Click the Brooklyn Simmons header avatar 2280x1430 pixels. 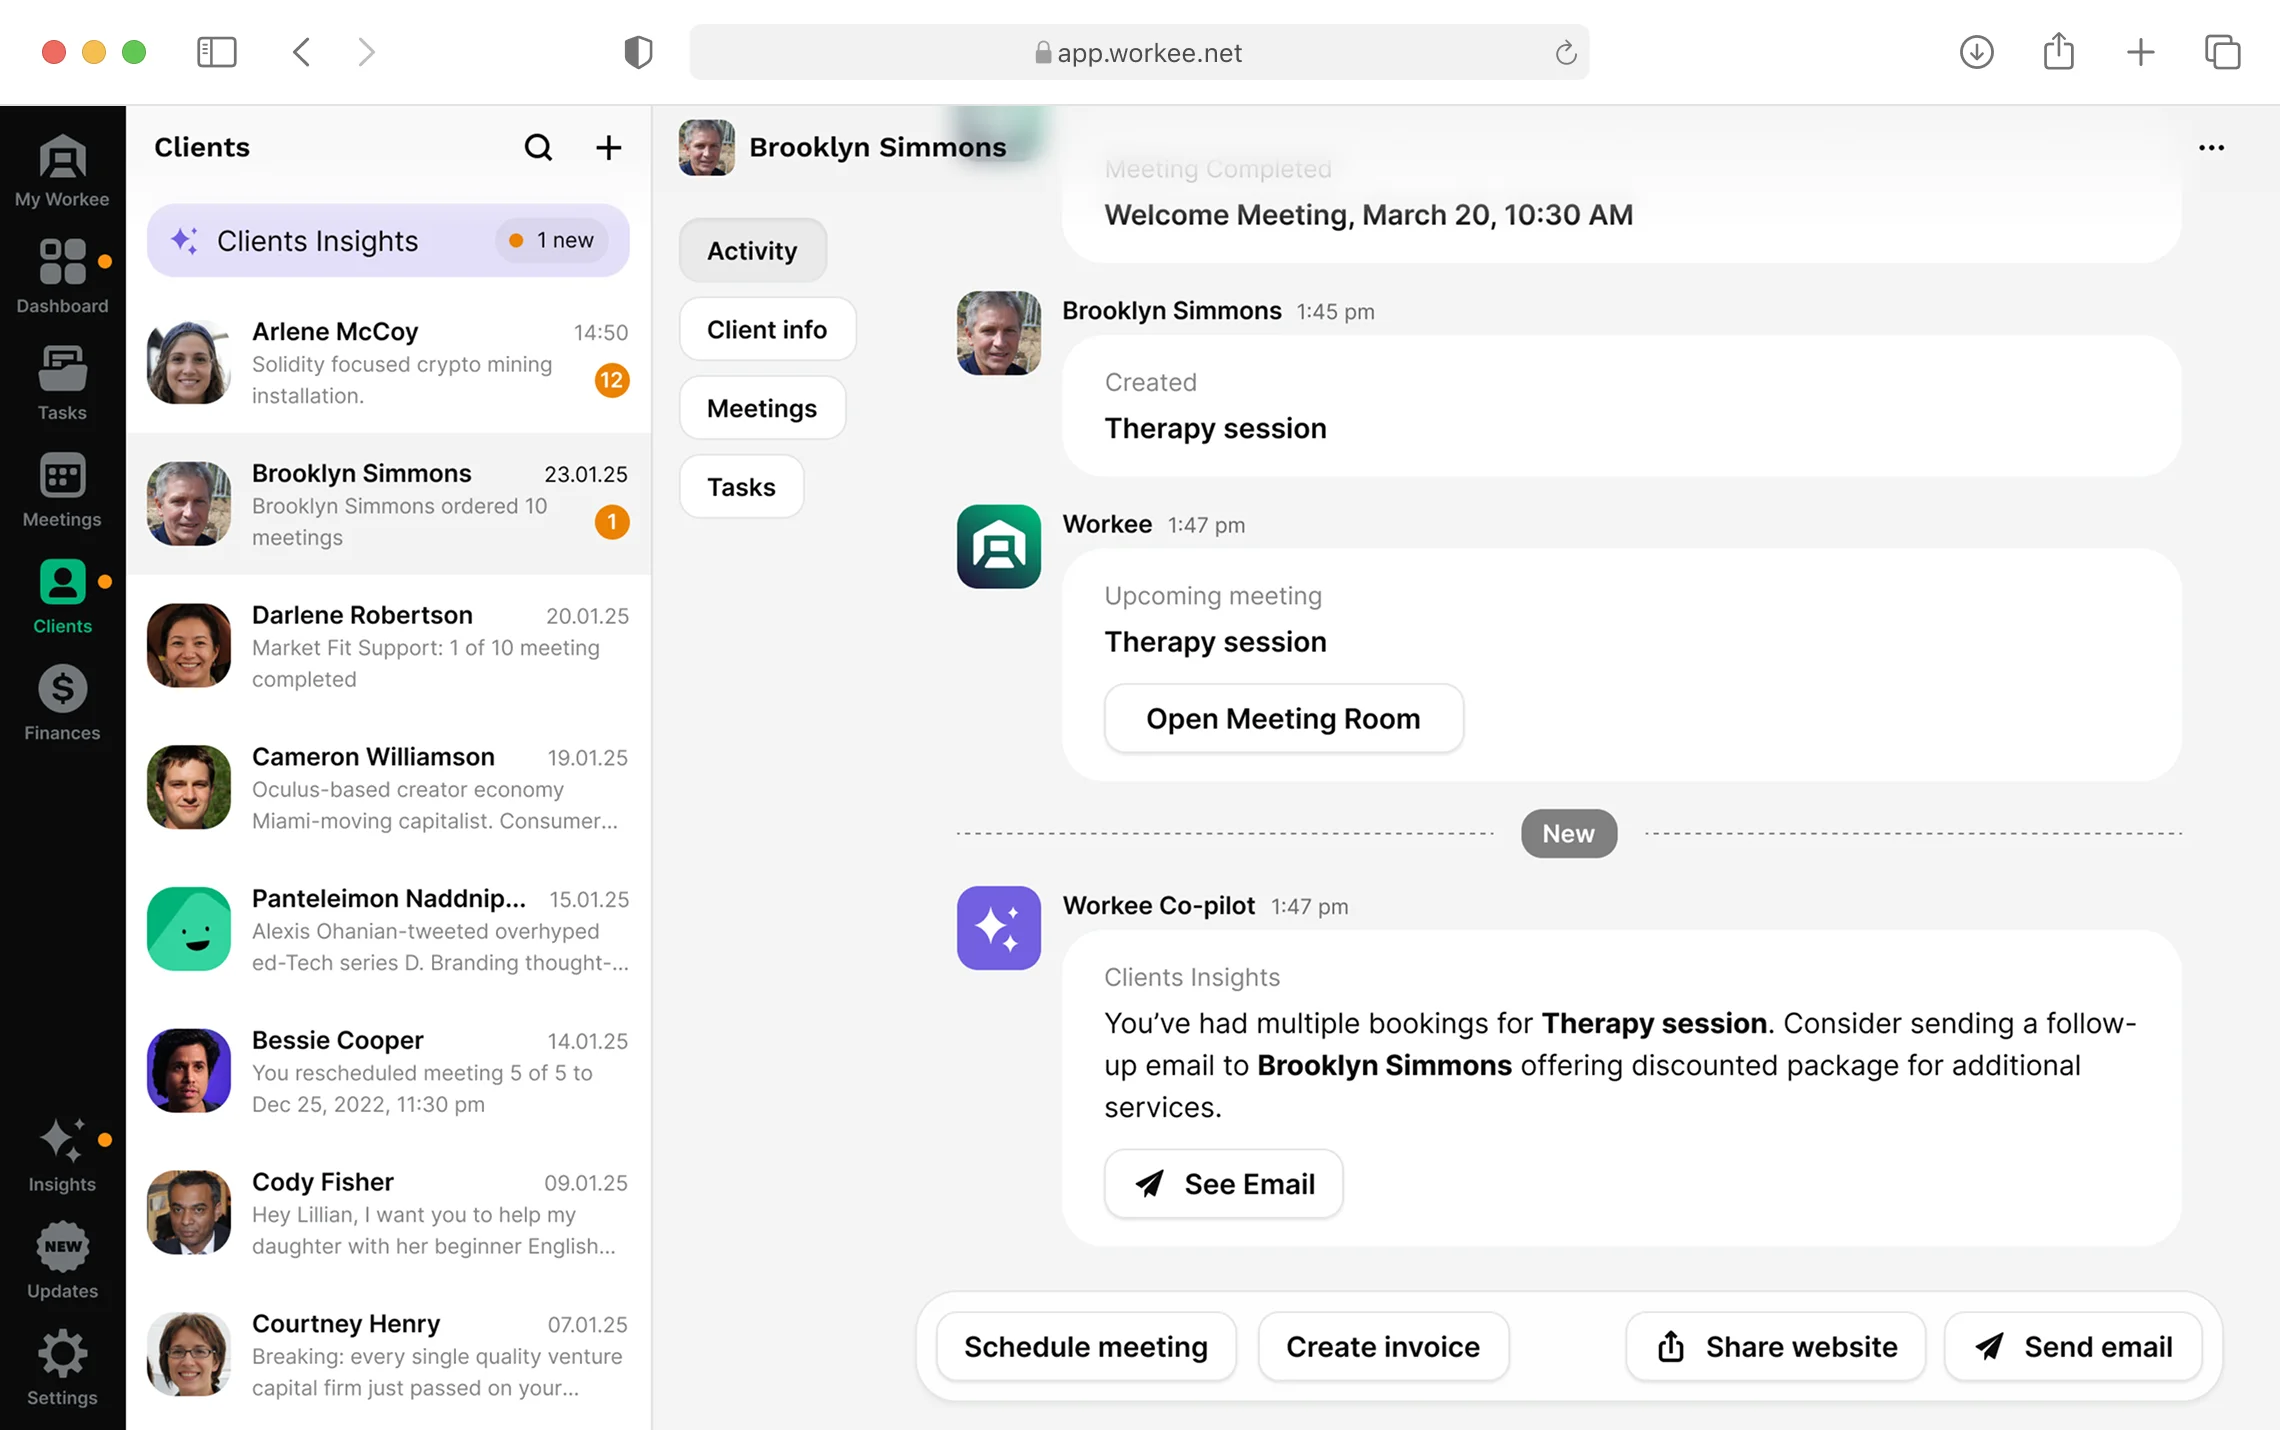pyautogui.click(x=706, y=148)
